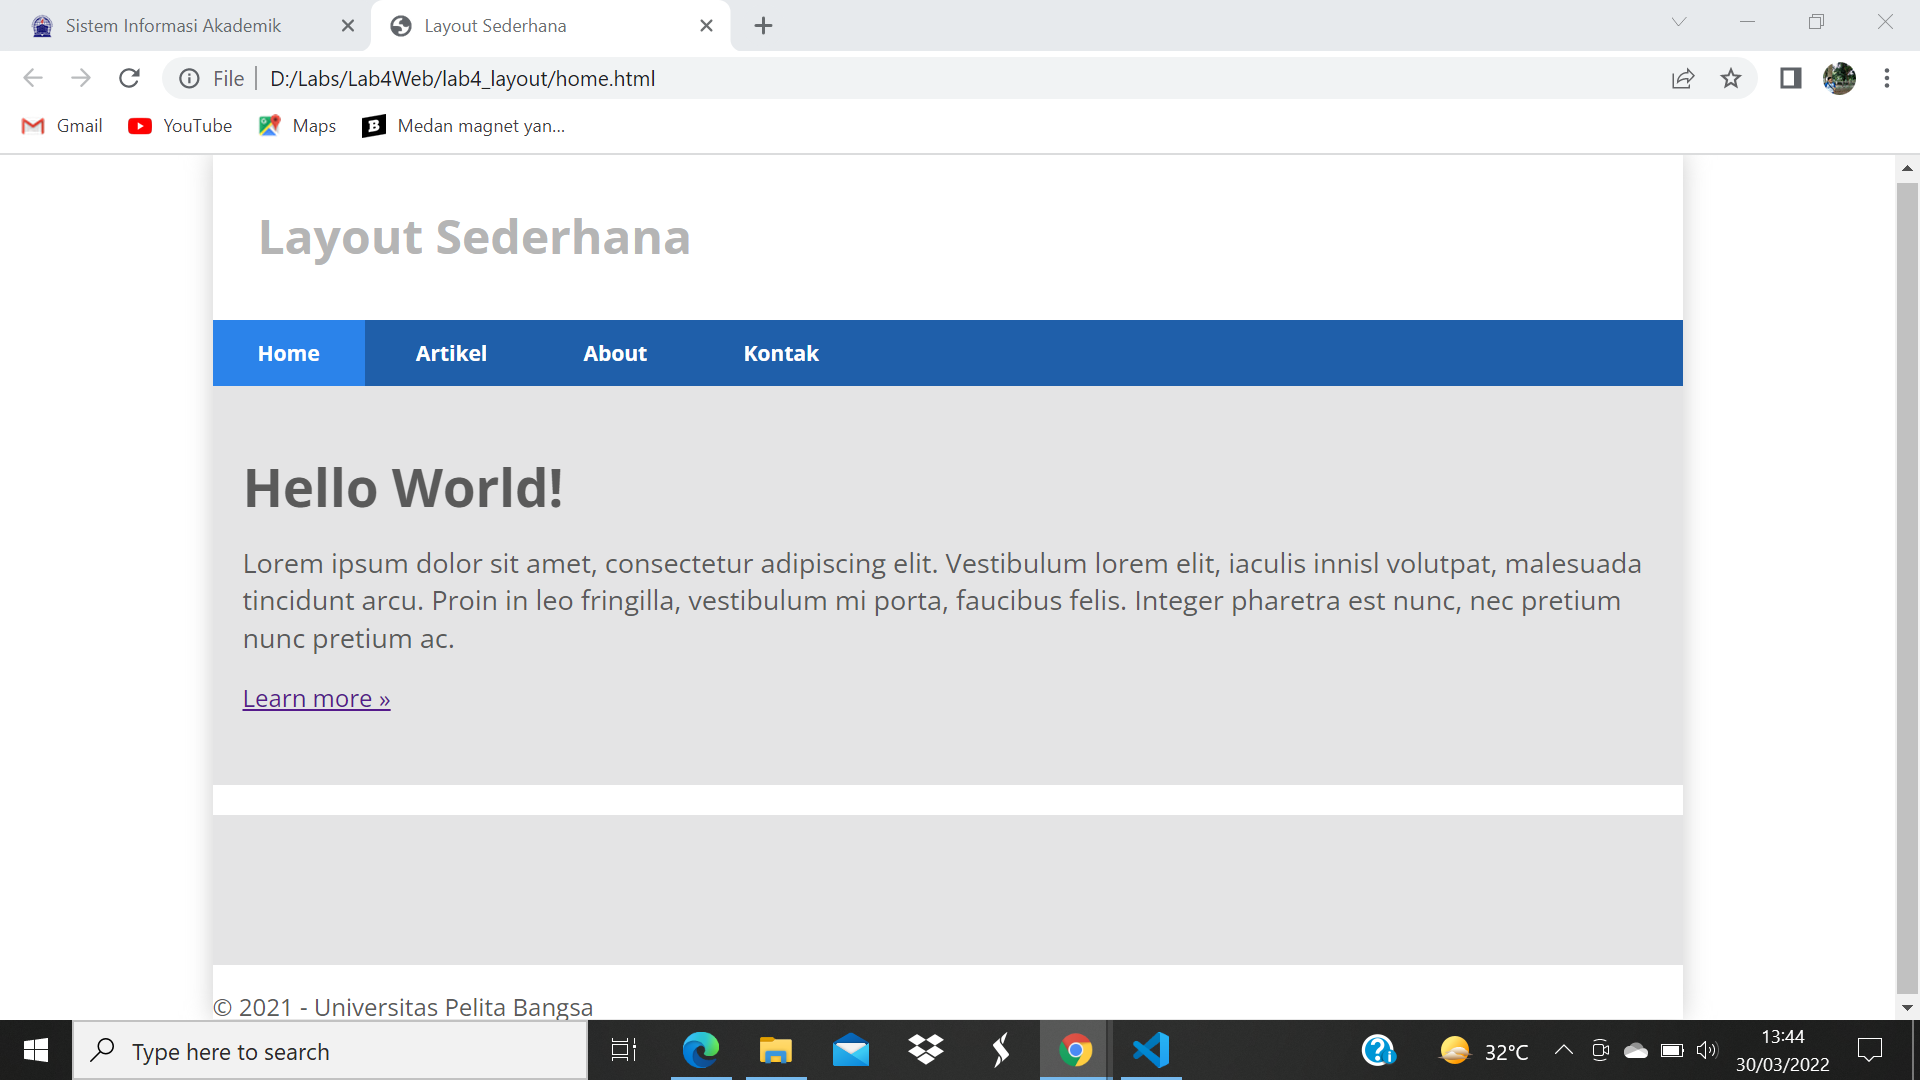This screenshot has height=1080, width=1920.
Task: Click the tab list dropdown arrow
Action: click(1678, 22)
